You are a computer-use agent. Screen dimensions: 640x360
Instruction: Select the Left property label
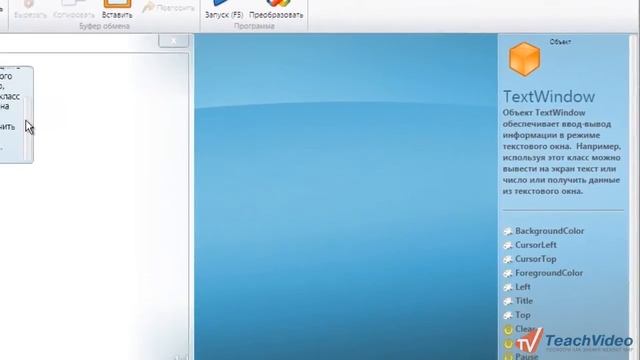click(523, 287)
